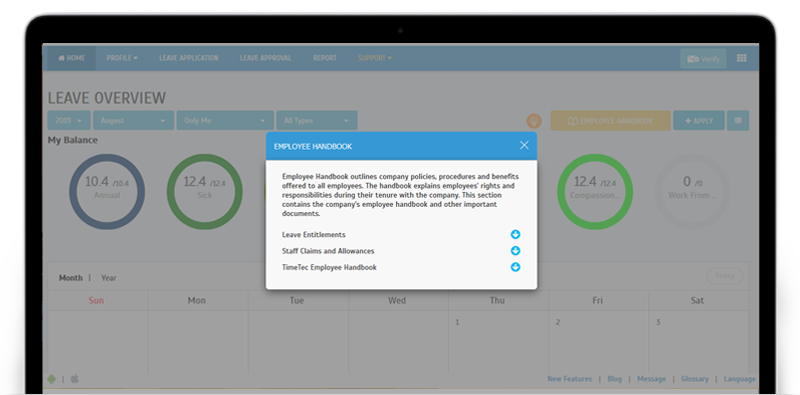
Task: Switch calendar to Year view
Action: (x=109, y=278)
